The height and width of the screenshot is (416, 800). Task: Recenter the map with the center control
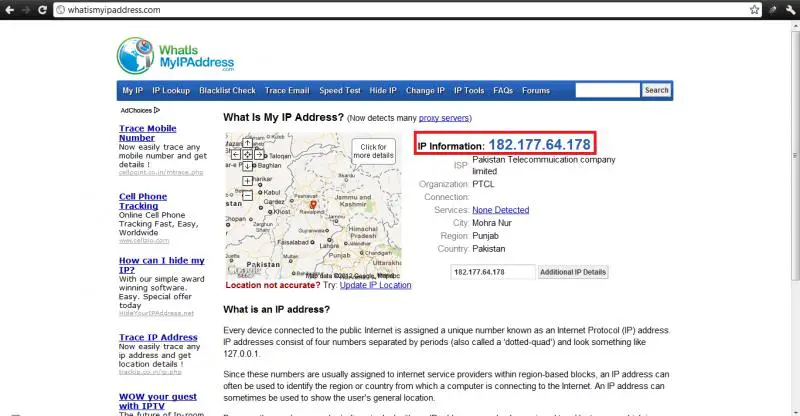click(x=247, y=154)
